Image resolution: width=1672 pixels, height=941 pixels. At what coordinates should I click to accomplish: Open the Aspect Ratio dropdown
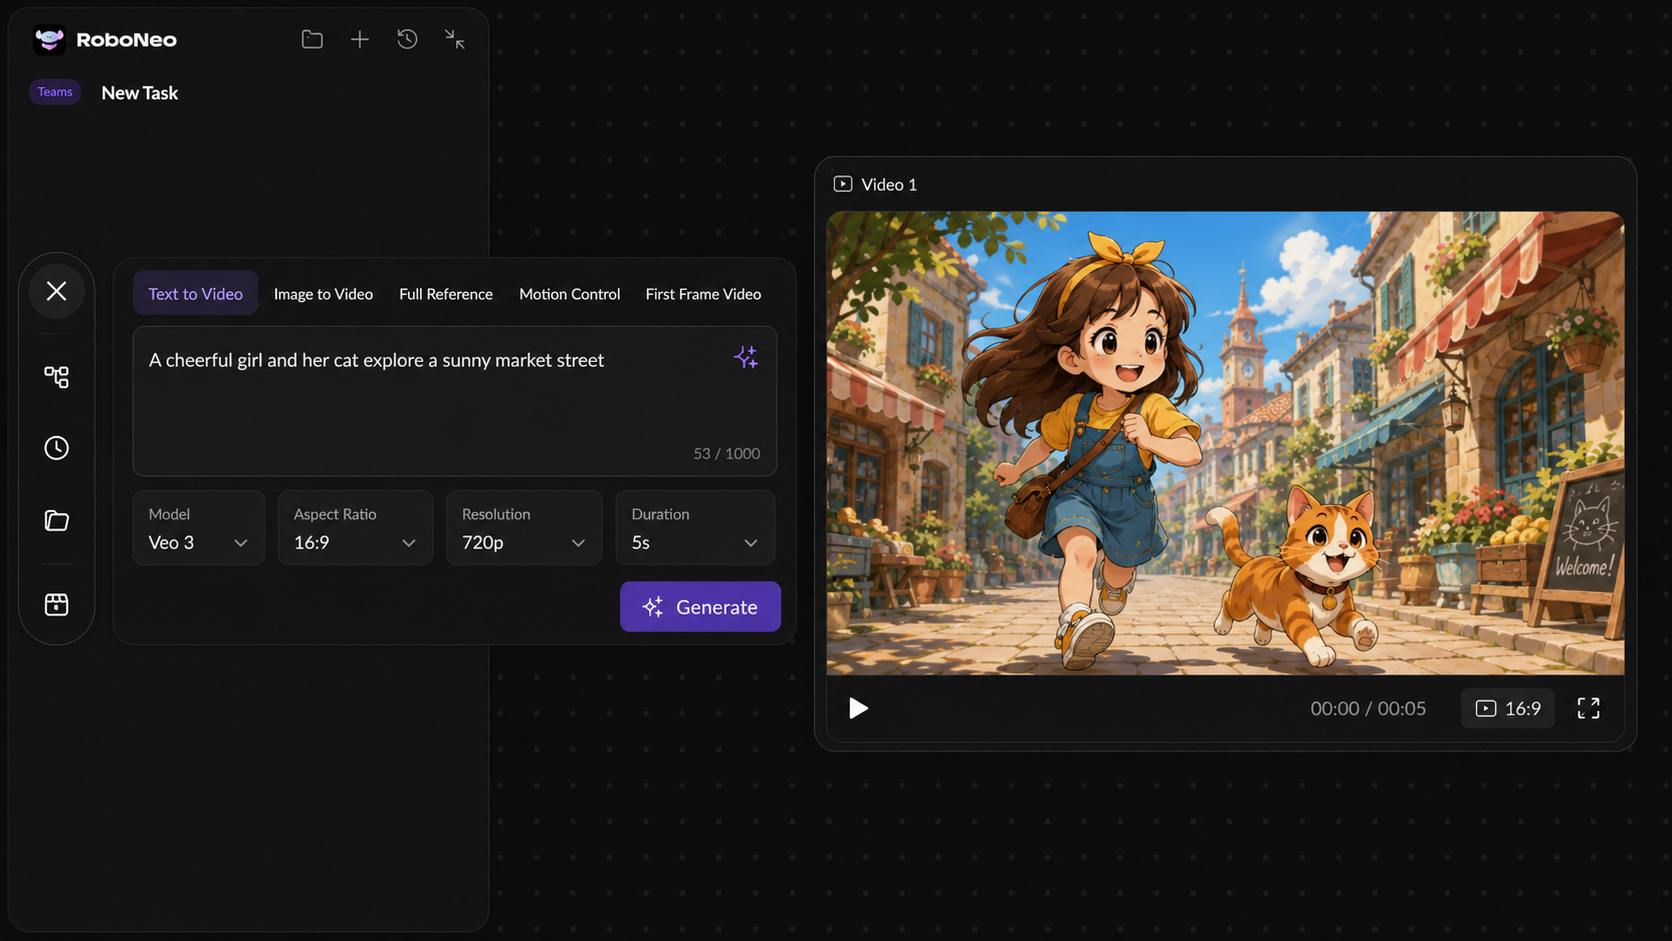click(355, 528)
